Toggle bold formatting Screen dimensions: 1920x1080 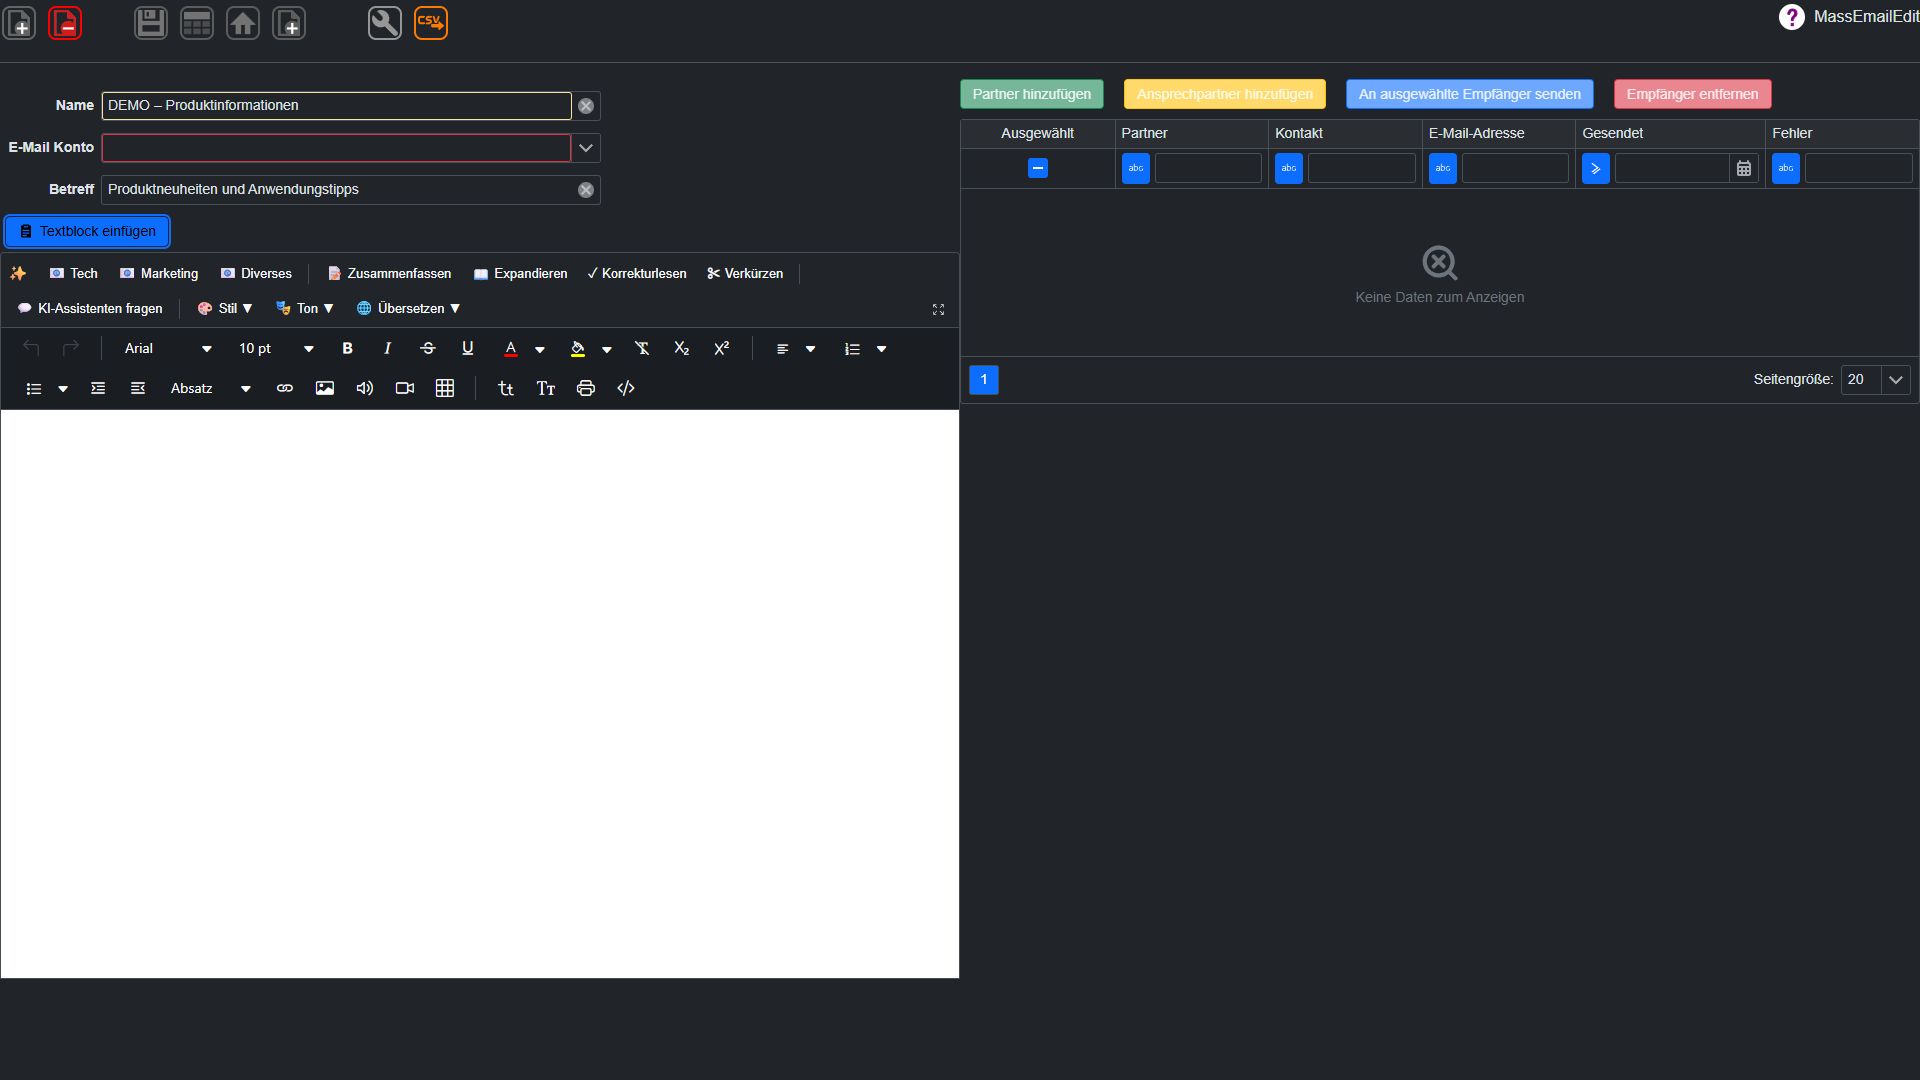coord(347,348)
